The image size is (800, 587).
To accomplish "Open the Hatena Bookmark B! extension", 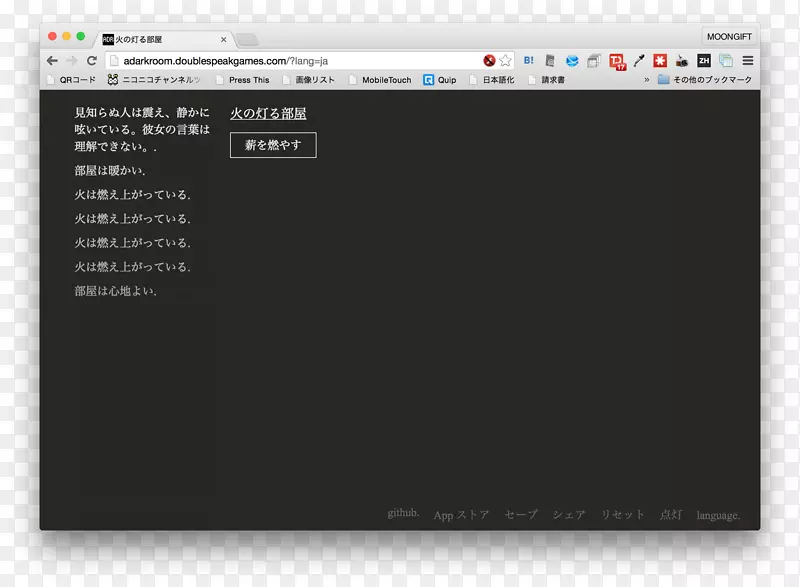I will [528, 60].
